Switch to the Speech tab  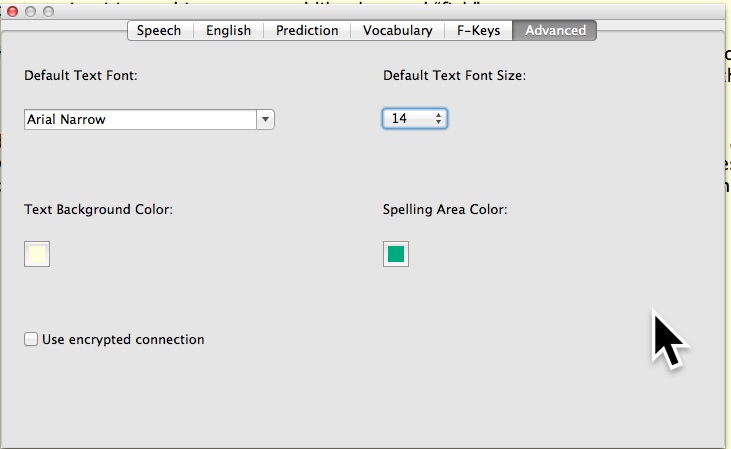159,30
